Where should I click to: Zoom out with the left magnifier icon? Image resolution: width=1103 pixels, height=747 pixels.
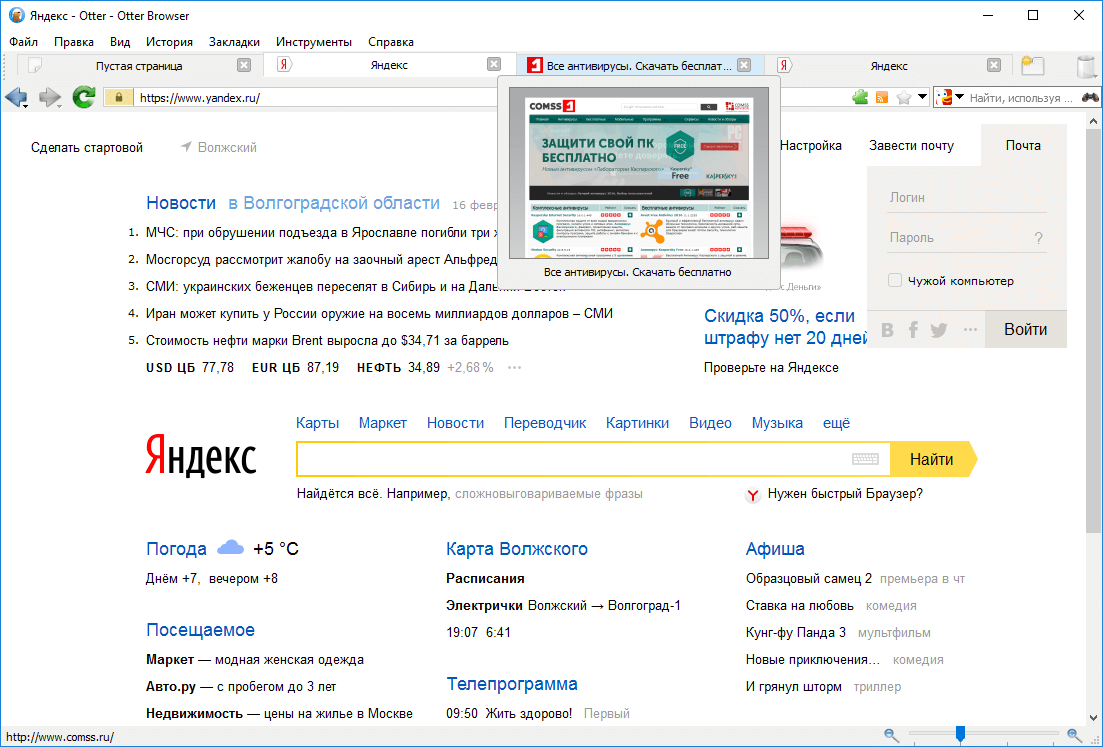tap(891, 736)
